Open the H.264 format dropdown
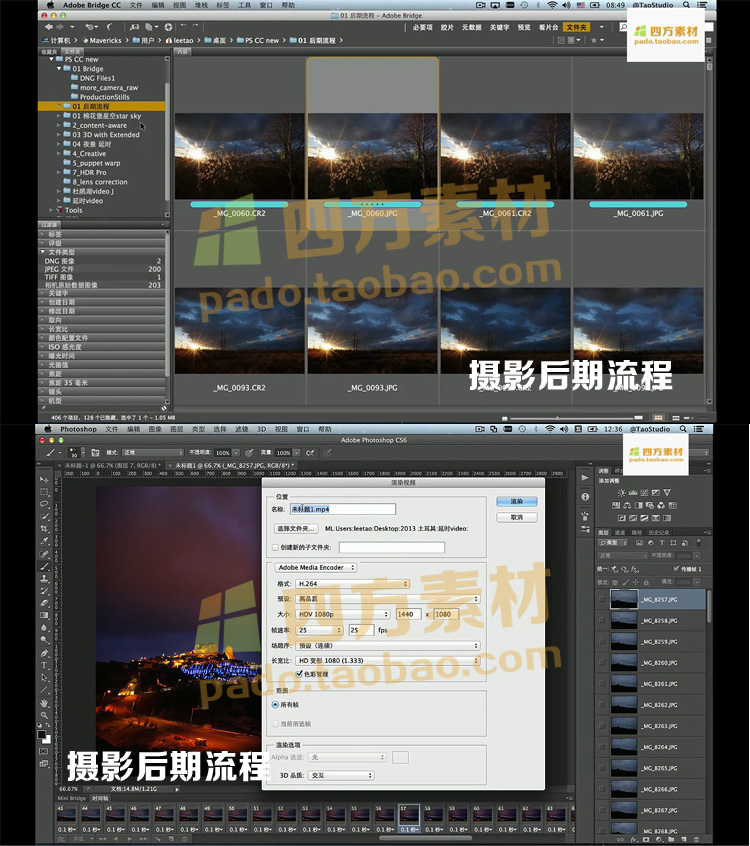 (352, 584)
